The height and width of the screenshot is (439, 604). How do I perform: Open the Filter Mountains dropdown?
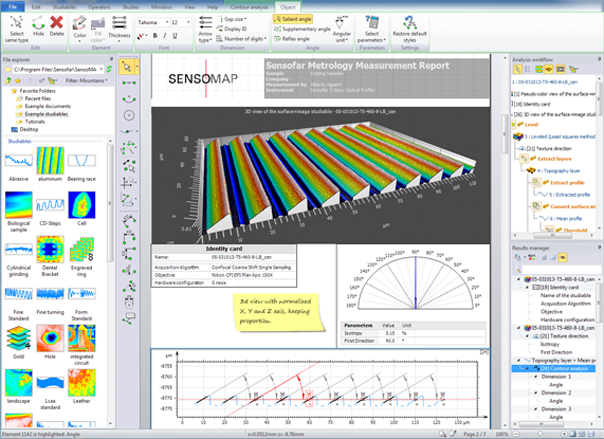coord(86,80)
